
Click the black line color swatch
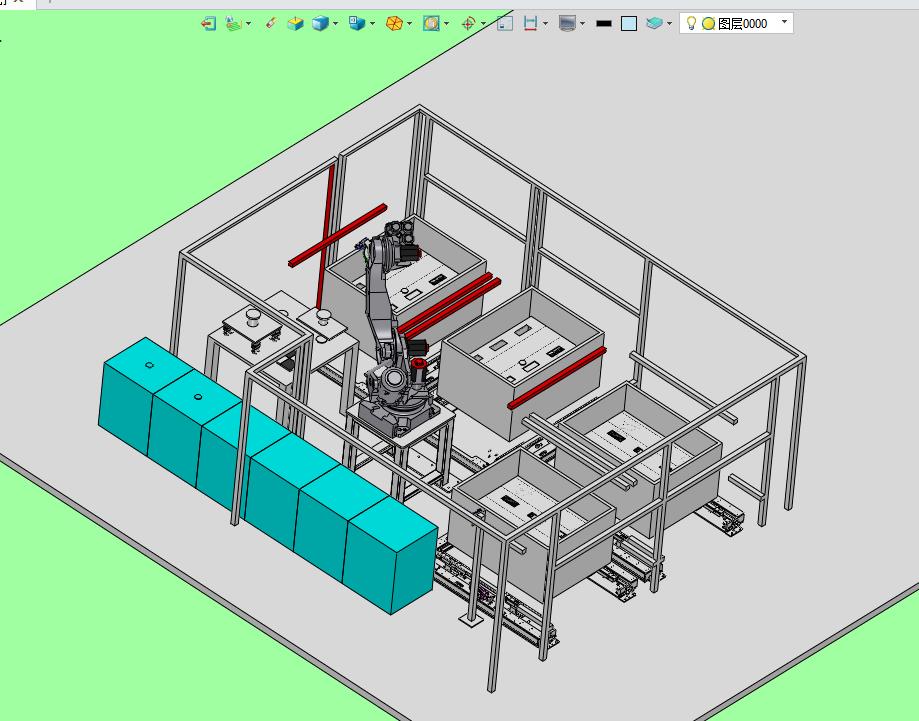(x=604, y=23)
